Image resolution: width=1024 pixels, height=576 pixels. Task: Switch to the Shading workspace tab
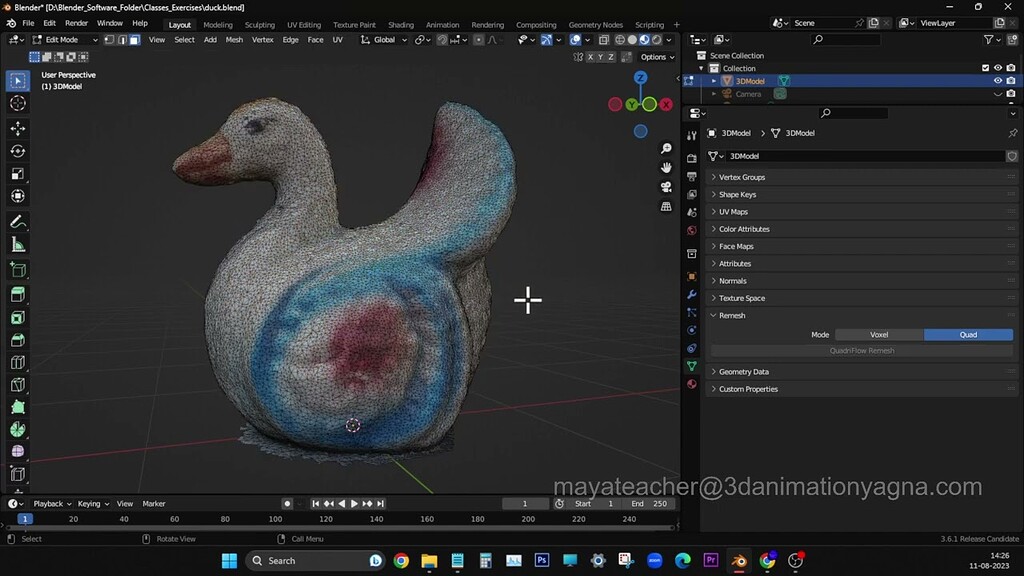click(400, 24)
